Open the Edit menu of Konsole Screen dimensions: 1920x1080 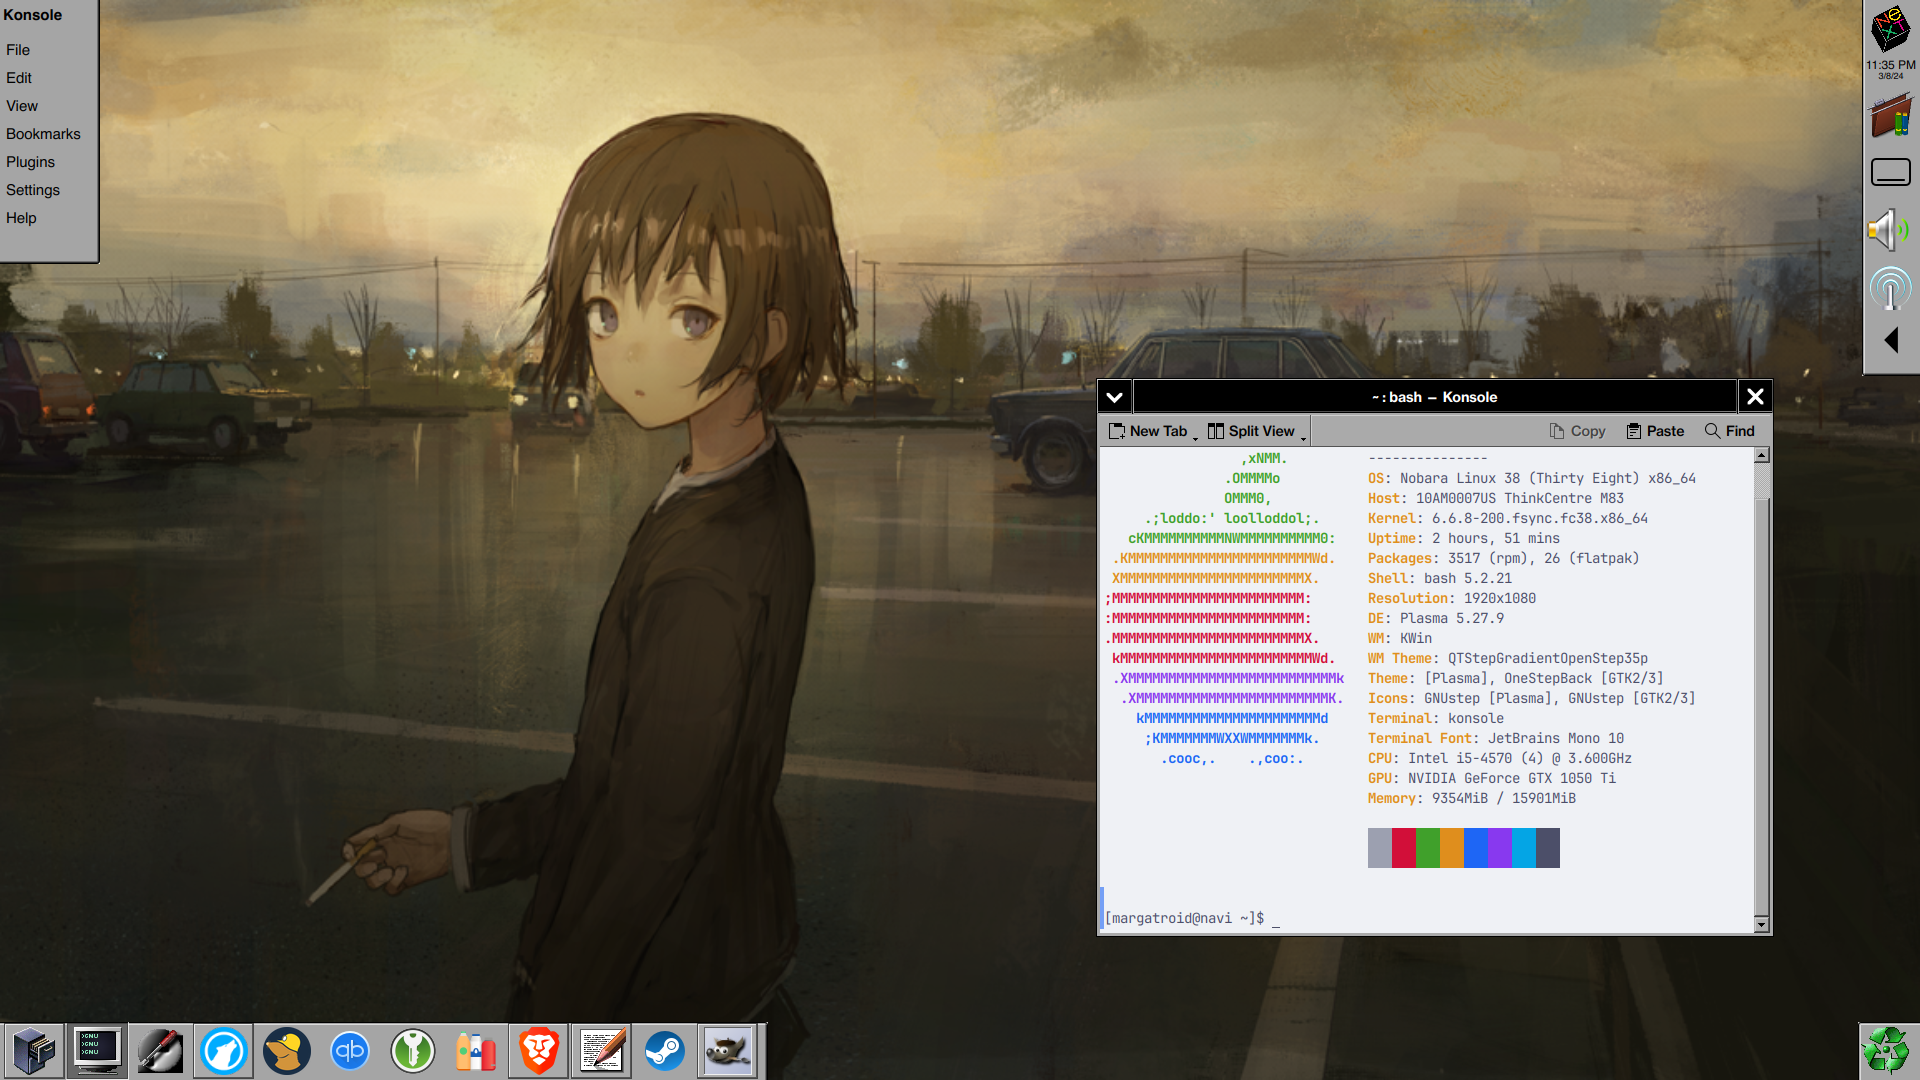click(x=19, y=78)
